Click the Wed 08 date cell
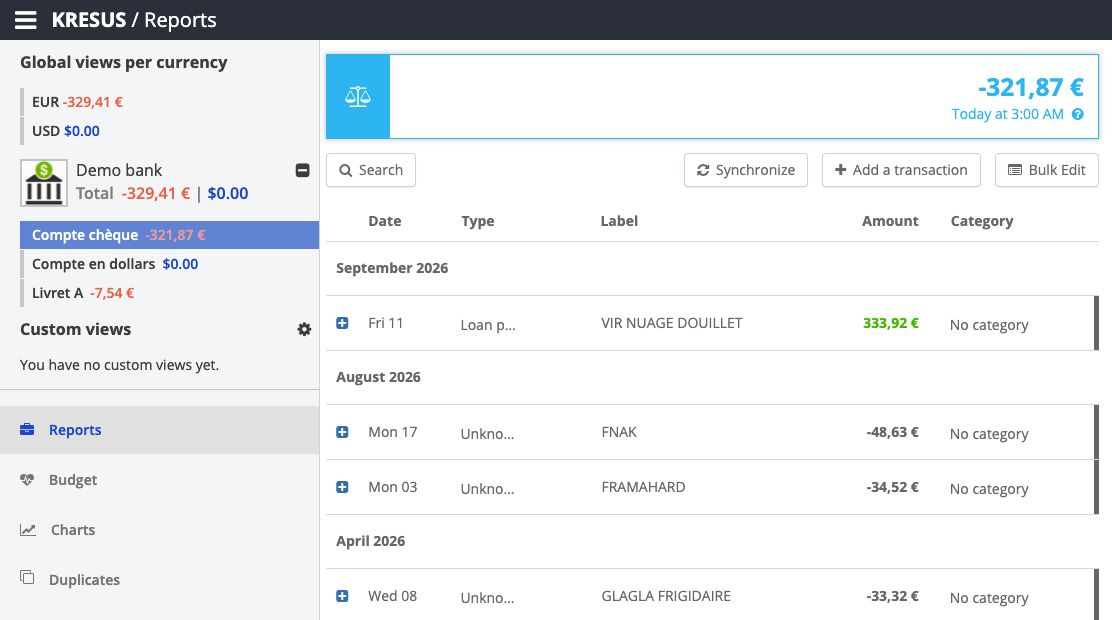Screen dimensions: 1112x620 pos(392,596)
